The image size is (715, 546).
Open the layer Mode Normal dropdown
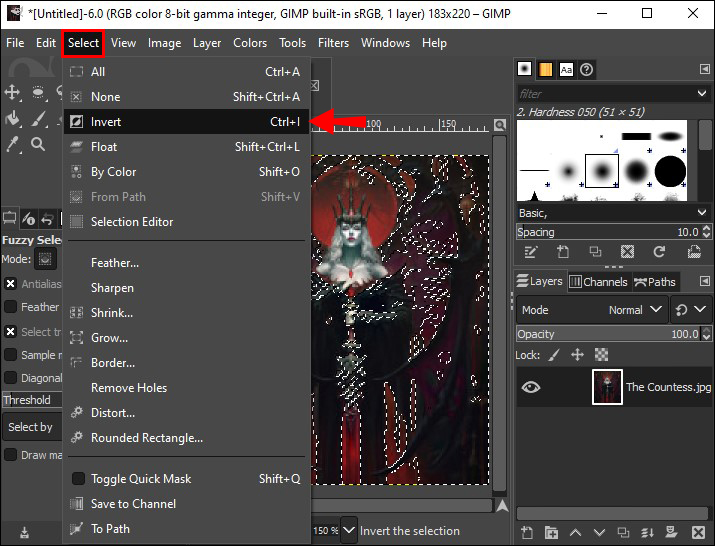tap(592, 310)
